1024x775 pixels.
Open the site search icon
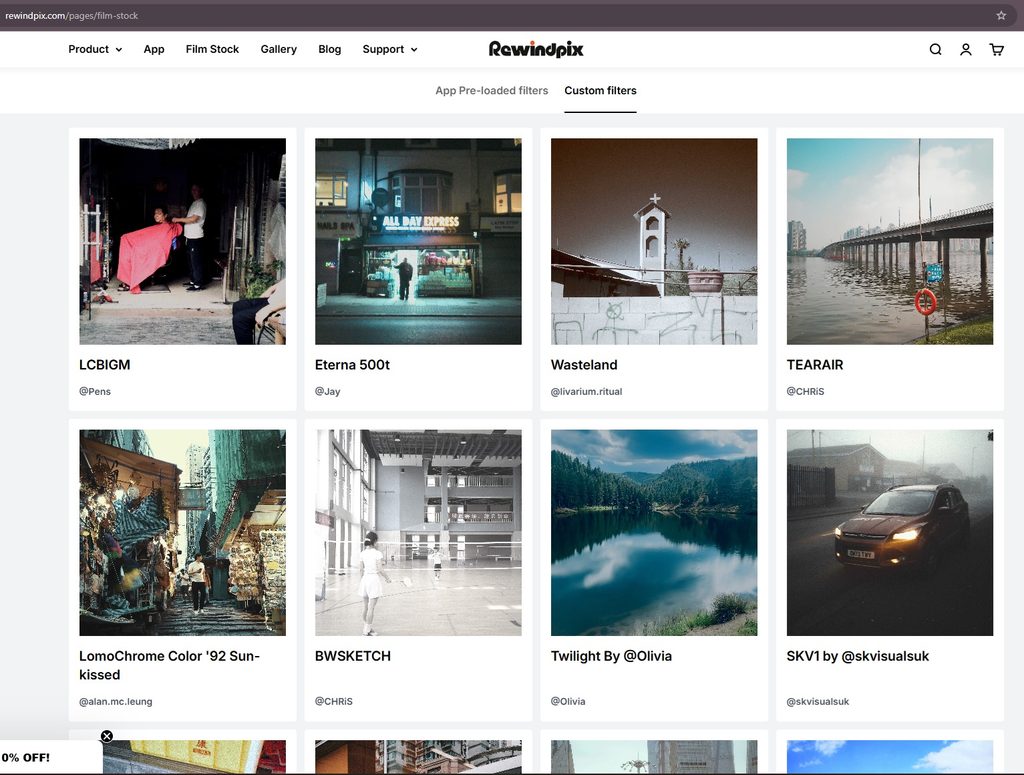click(x=935, y=50)
